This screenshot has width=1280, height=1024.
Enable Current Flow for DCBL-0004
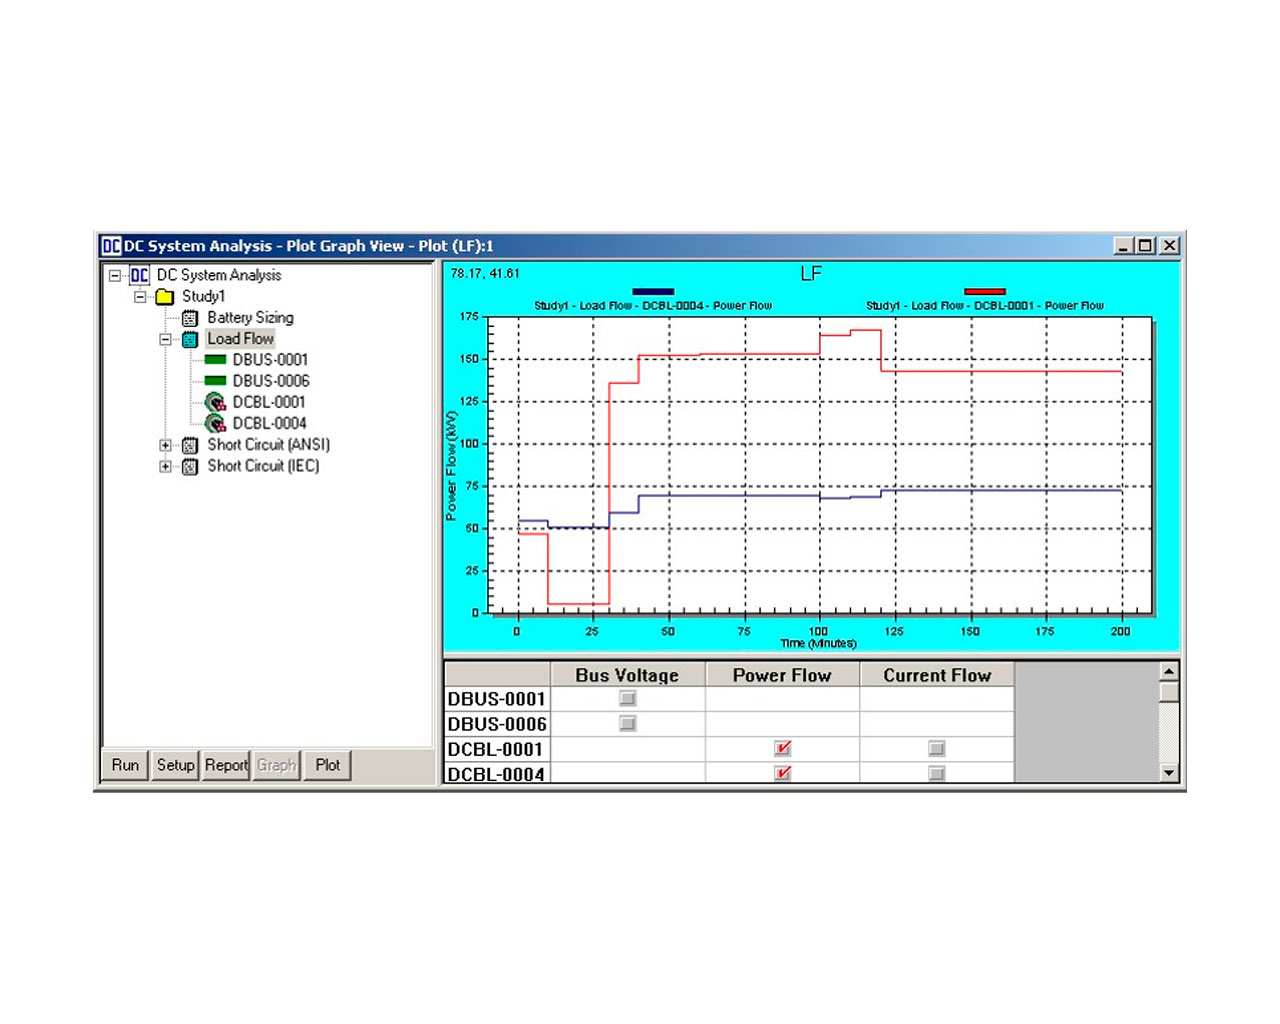coord(937,773)
